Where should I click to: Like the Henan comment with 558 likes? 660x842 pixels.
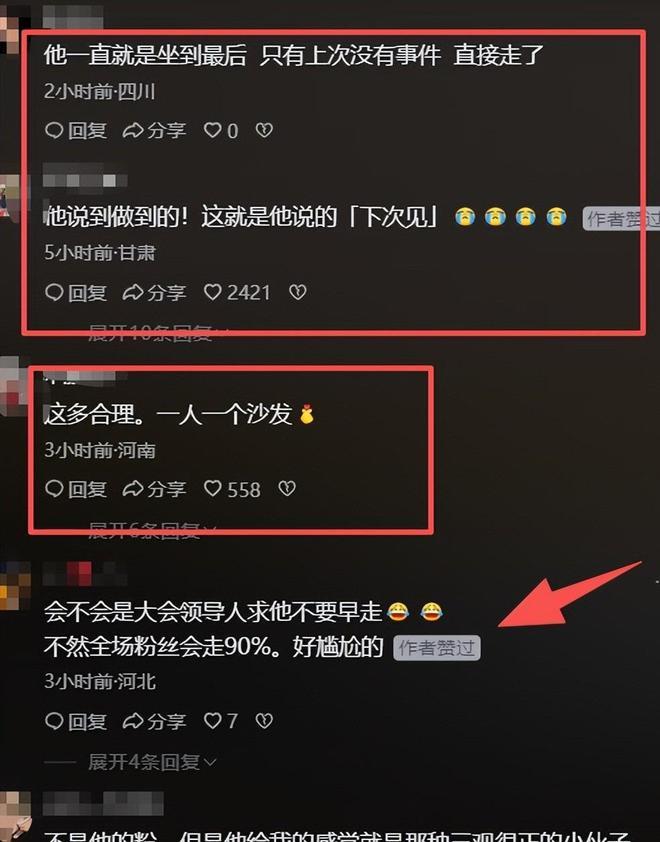click(213, 489)
